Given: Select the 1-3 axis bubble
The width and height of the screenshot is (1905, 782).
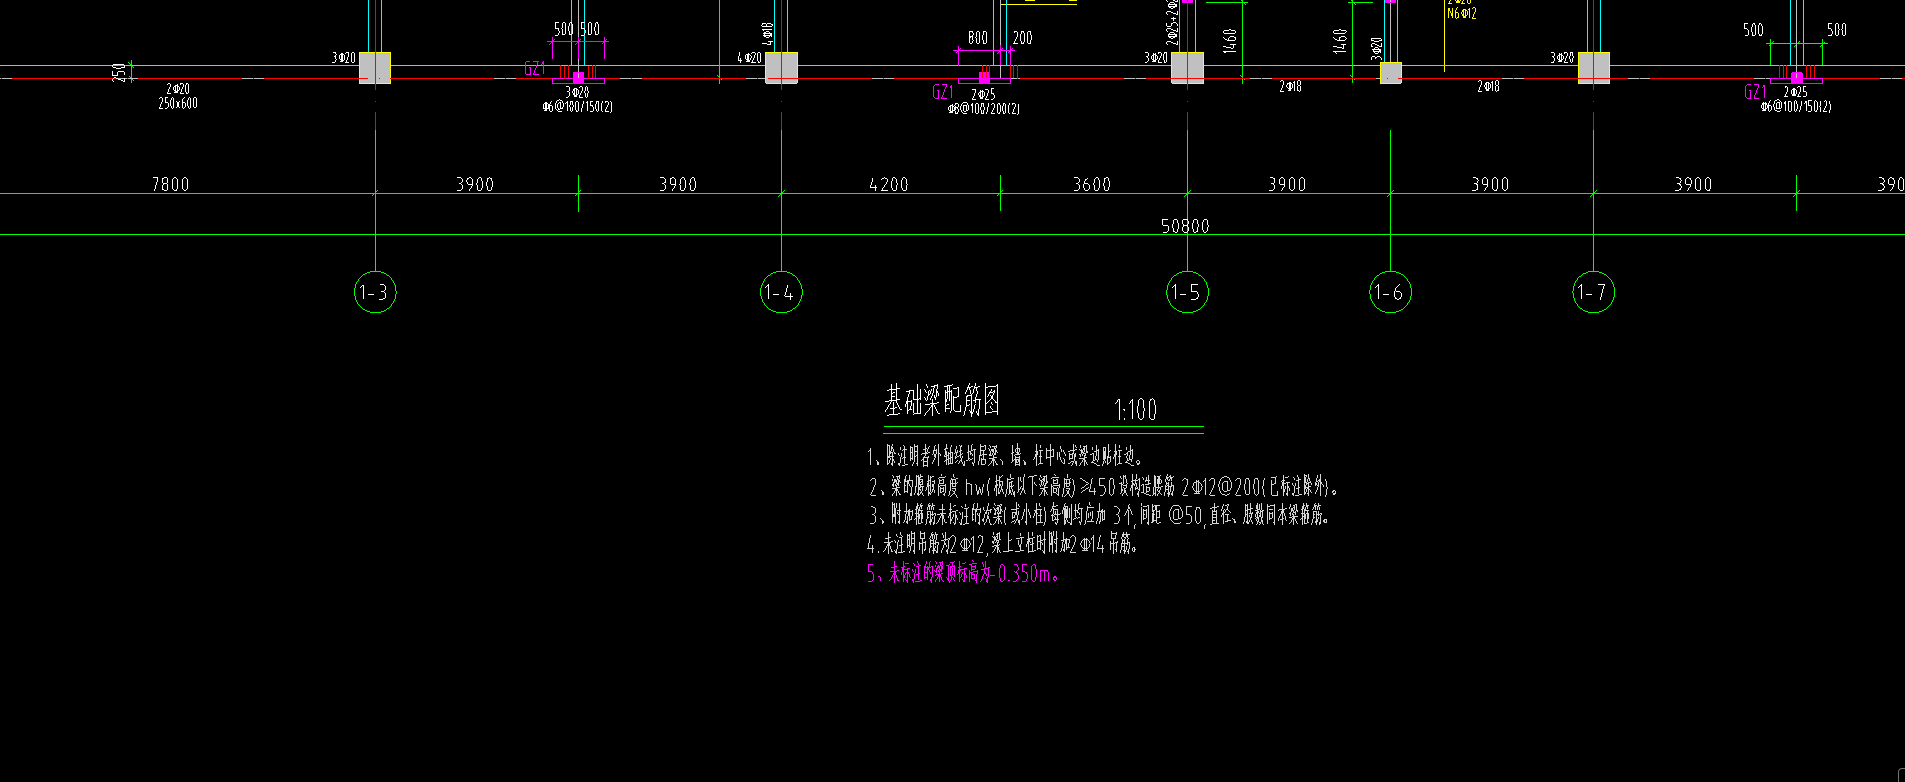Looking at the screenshot, I should 375,292.
